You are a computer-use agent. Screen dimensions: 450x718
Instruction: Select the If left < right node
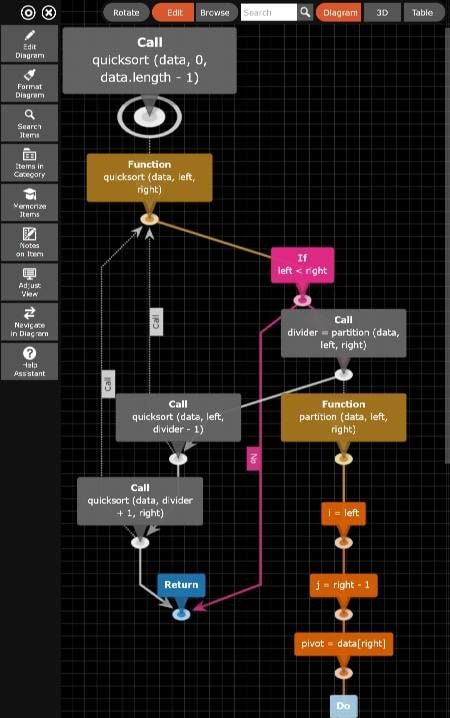[x=302, y=265]
